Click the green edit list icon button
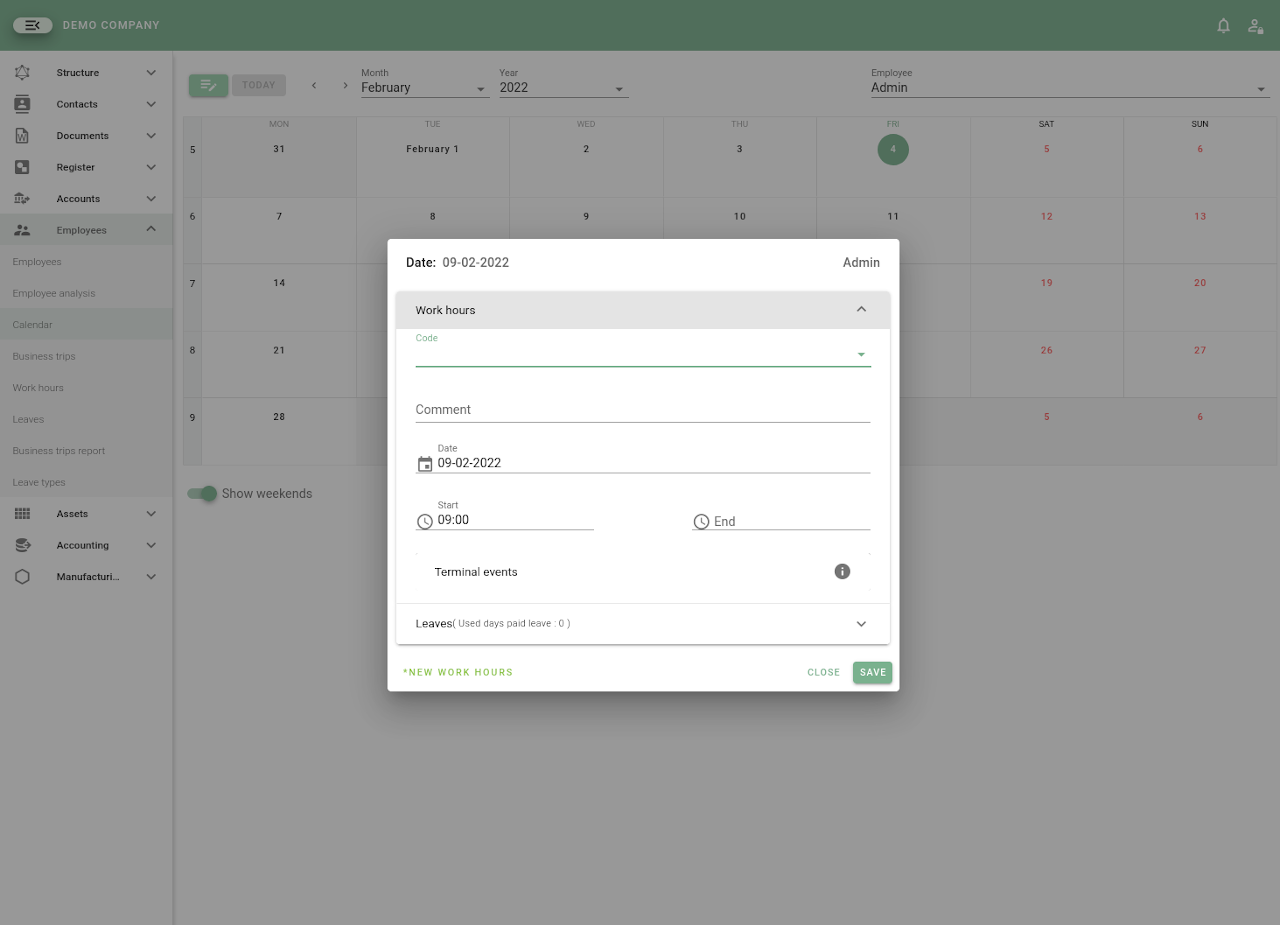This screenshot has height=925, width=1280. [x=208, y=85]
